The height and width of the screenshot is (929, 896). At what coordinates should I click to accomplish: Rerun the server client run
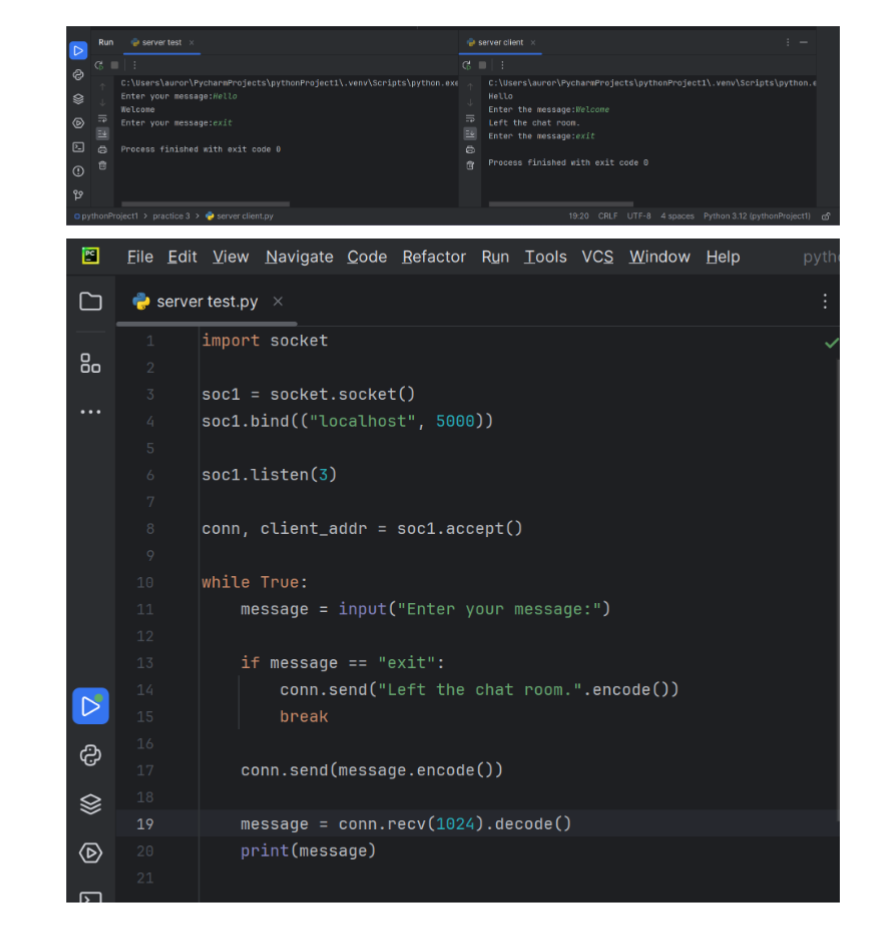pos(467,65)
